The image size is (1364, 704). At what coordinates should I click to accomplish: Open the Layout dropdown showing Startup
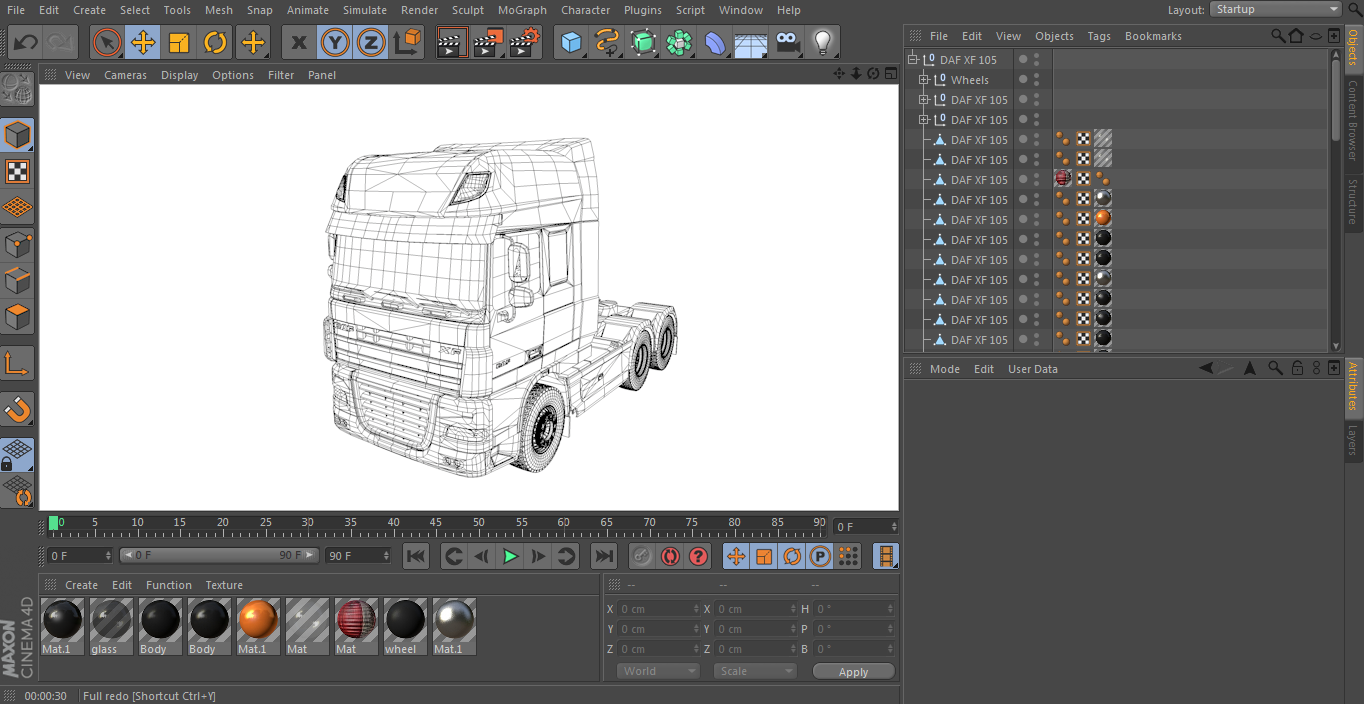coord(1276,9)
